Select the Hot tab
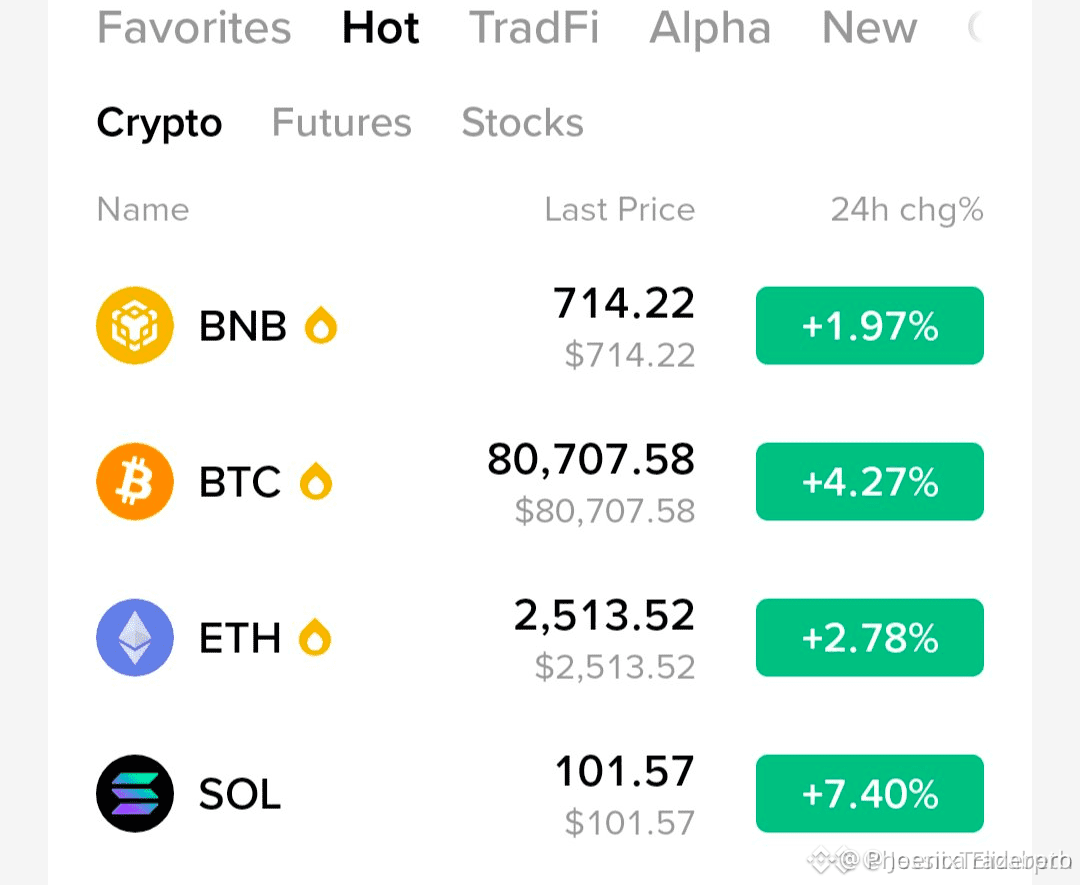This screenshot has height=885, width=1080. [x=381, y=28]
